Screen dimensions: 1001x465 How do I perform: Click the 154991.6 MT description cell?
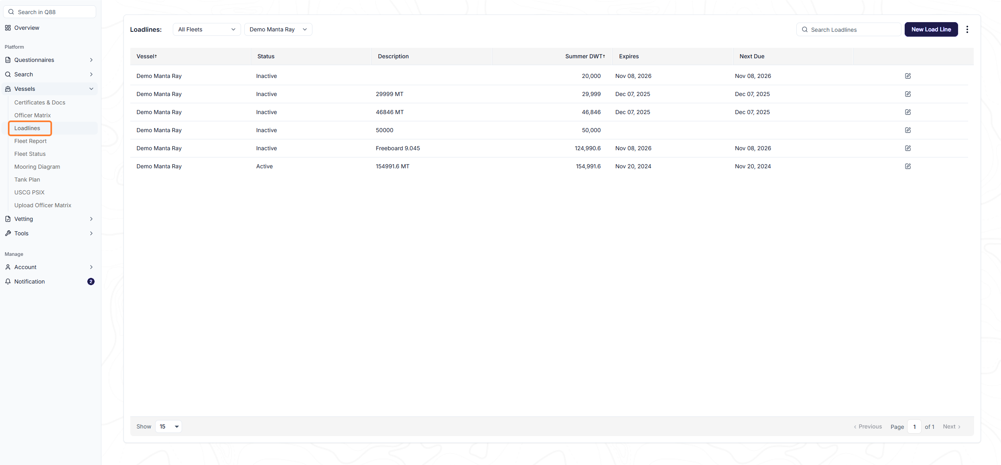393,166
